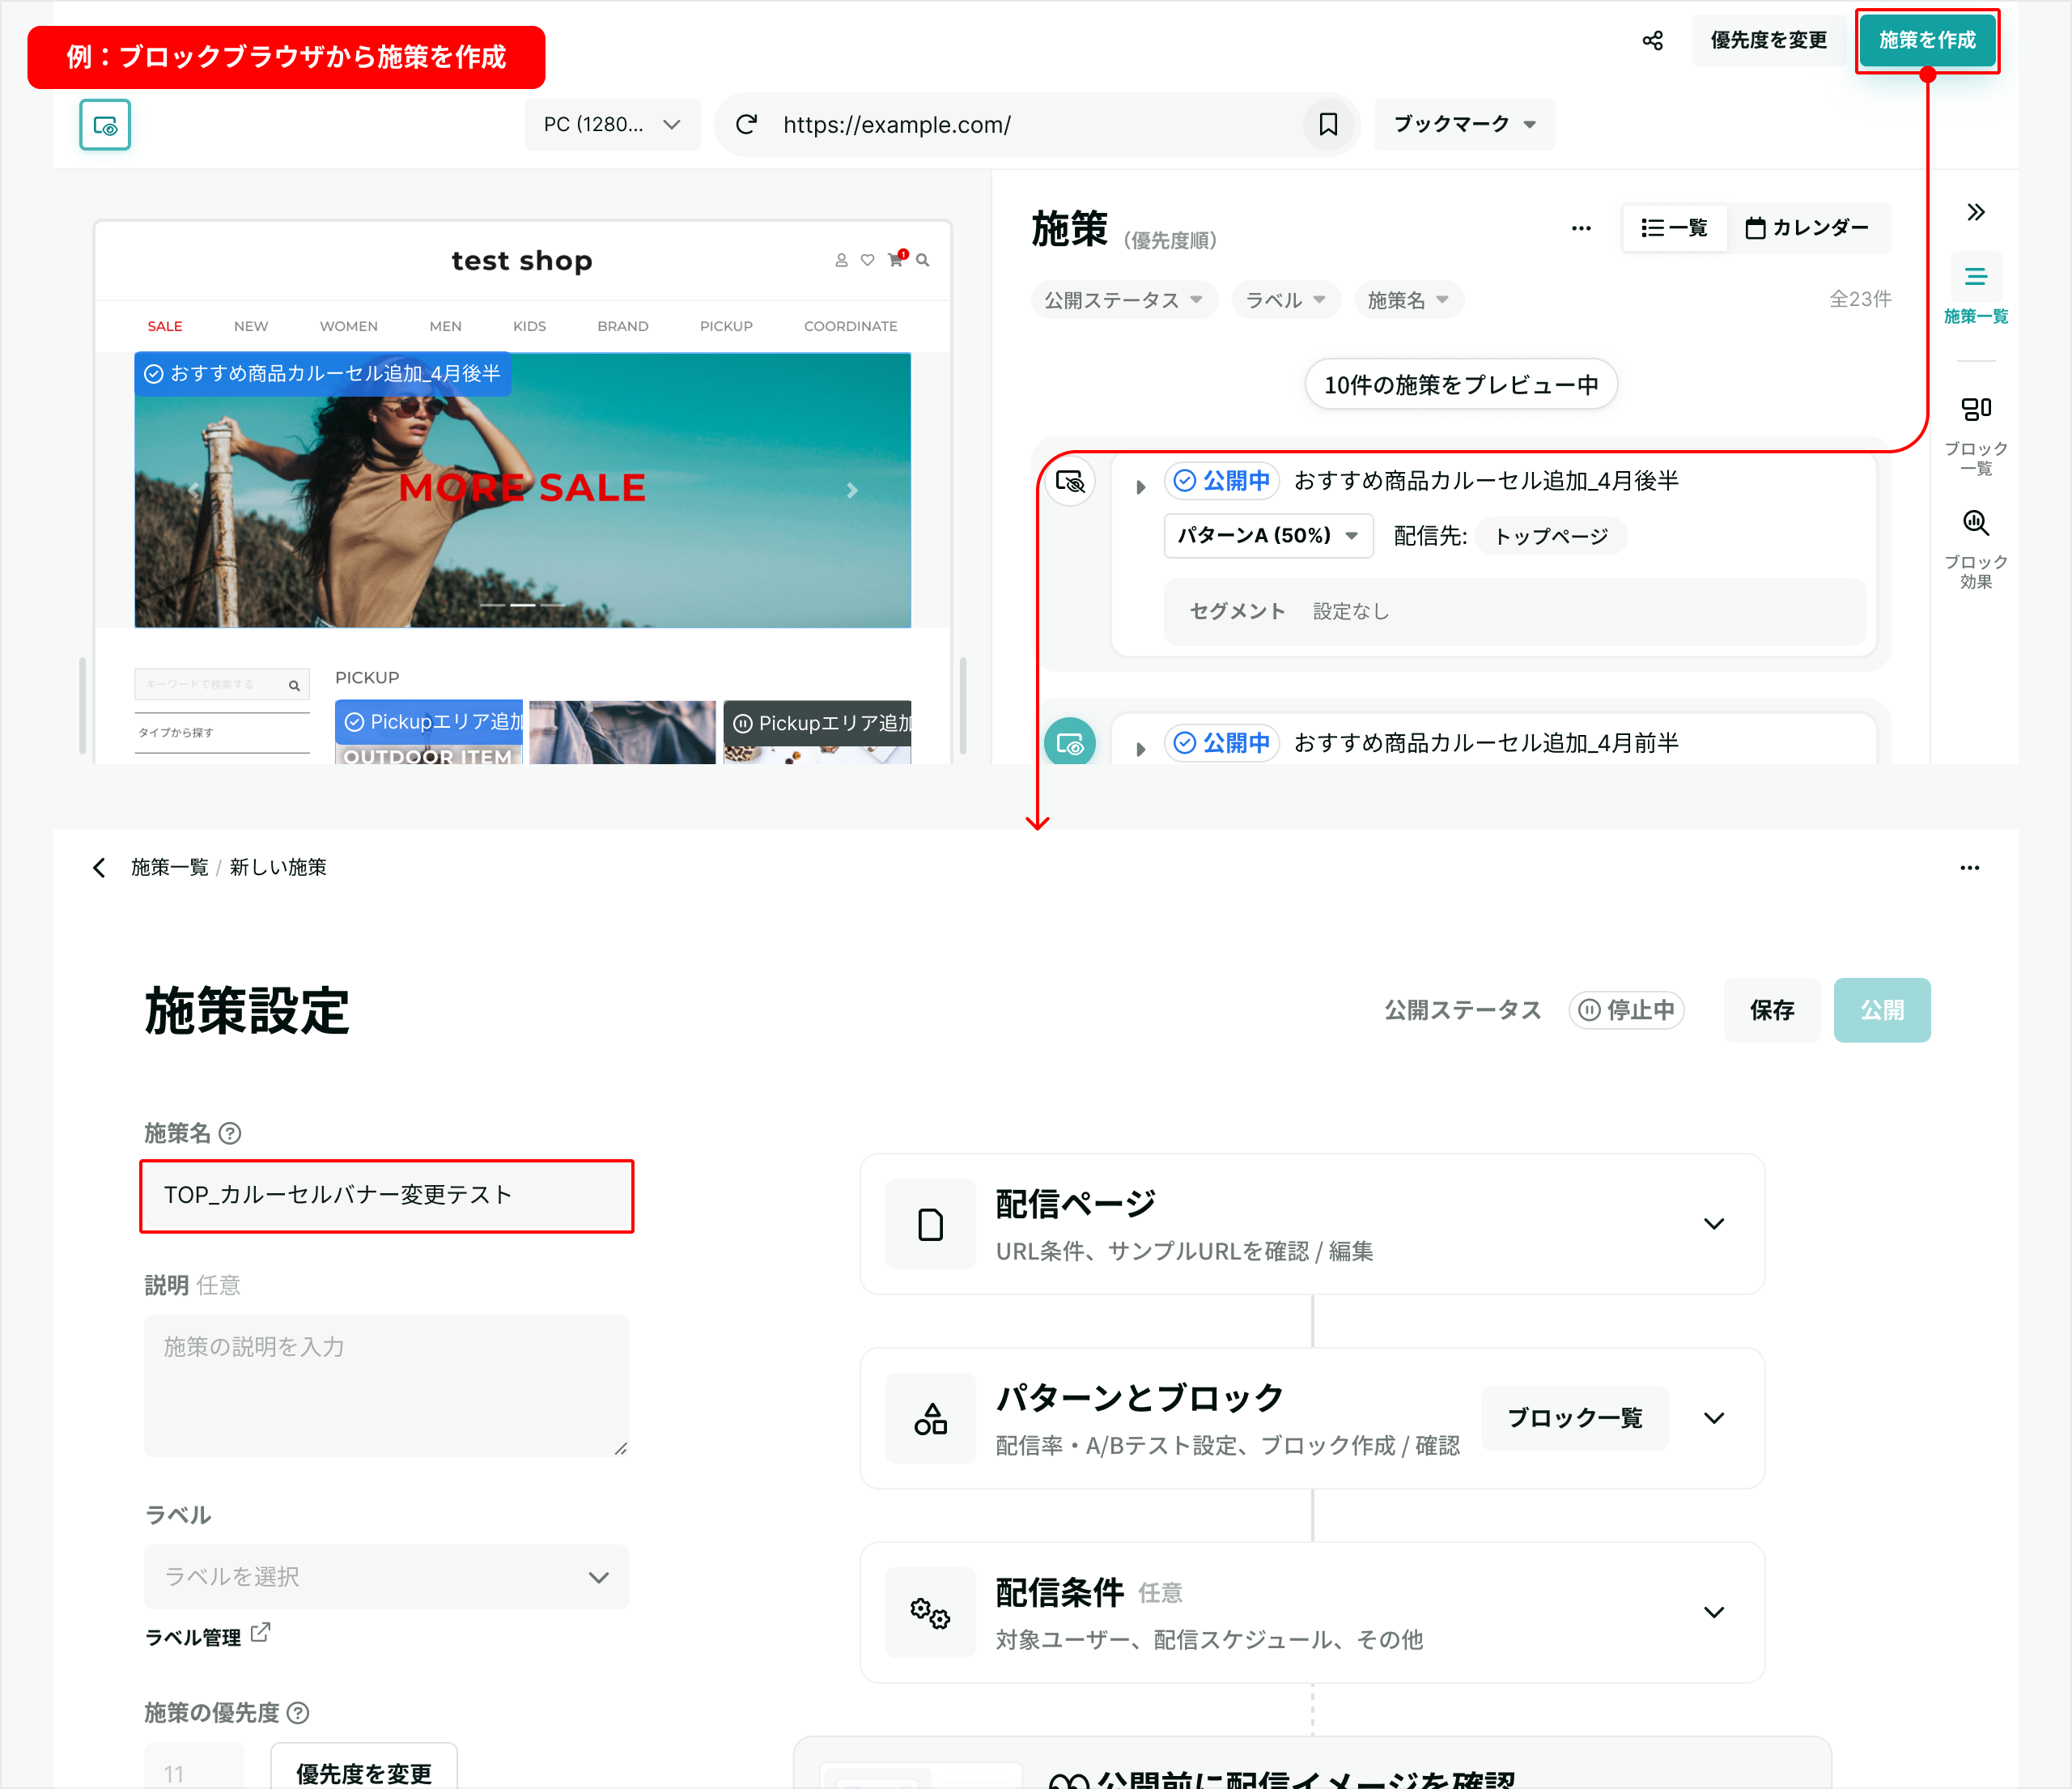Toggle preview for 4月前半 campaign

point(1069,743)
